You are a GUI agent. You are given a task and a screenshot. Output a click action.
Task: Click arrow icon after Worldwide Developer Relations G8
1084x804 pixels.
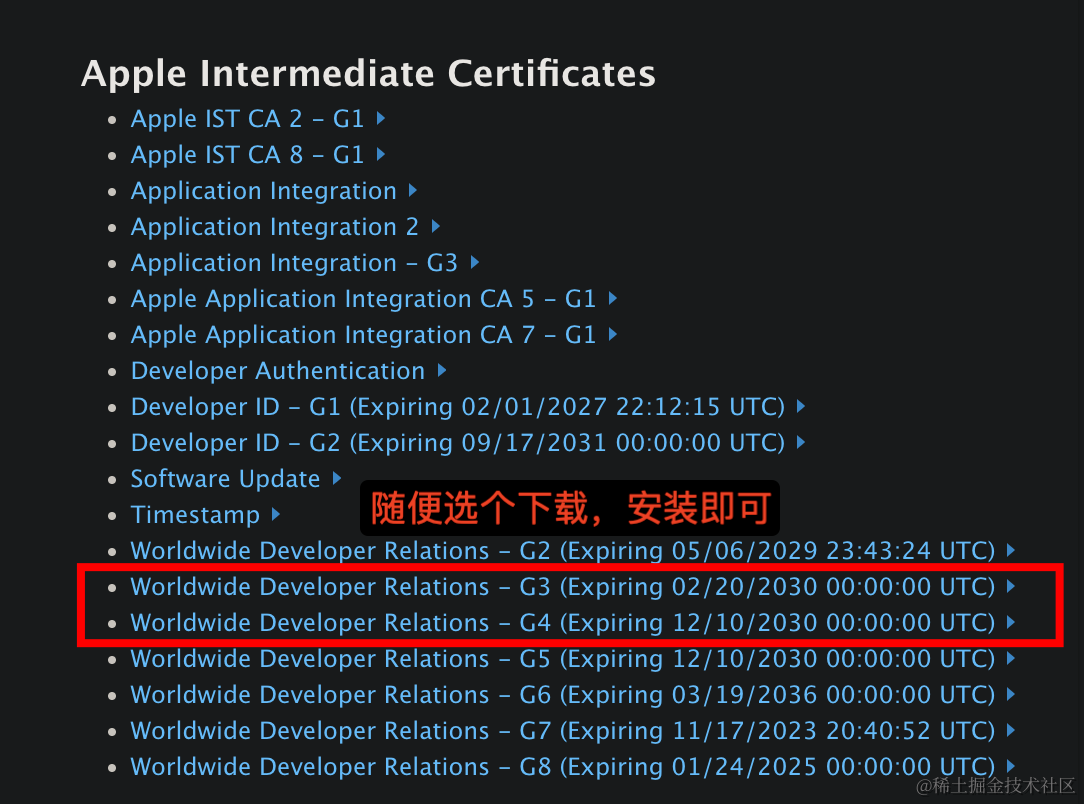click(x=1011, y=765)
